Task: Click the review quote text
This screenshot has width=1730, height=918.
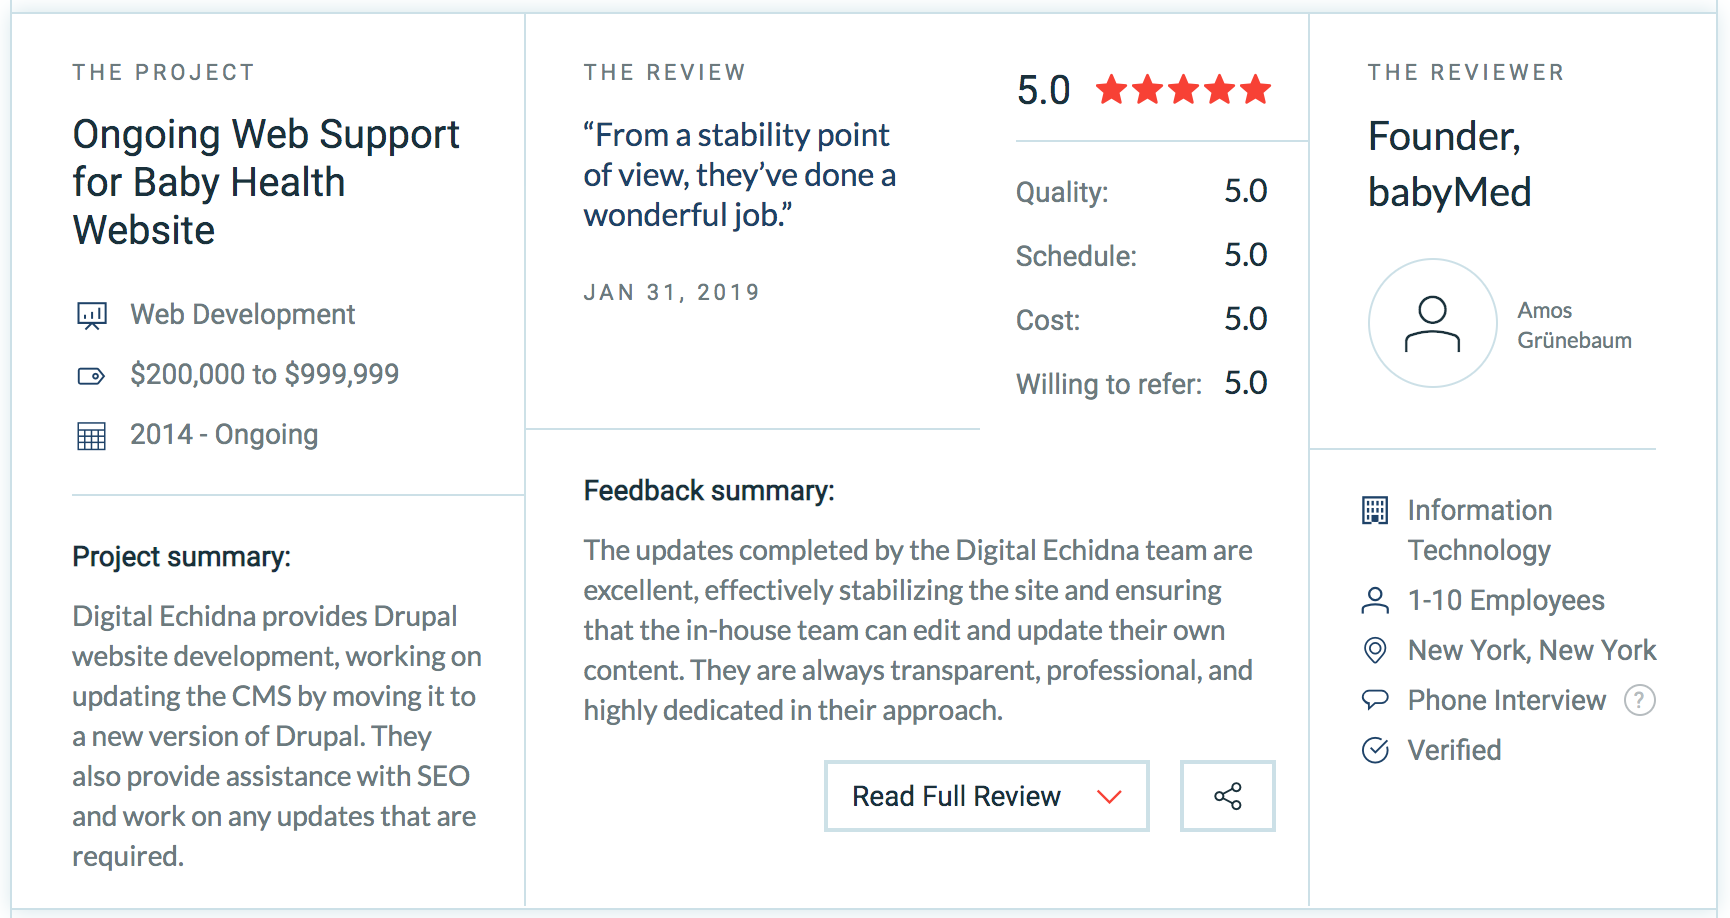Action: click(739, 175)
